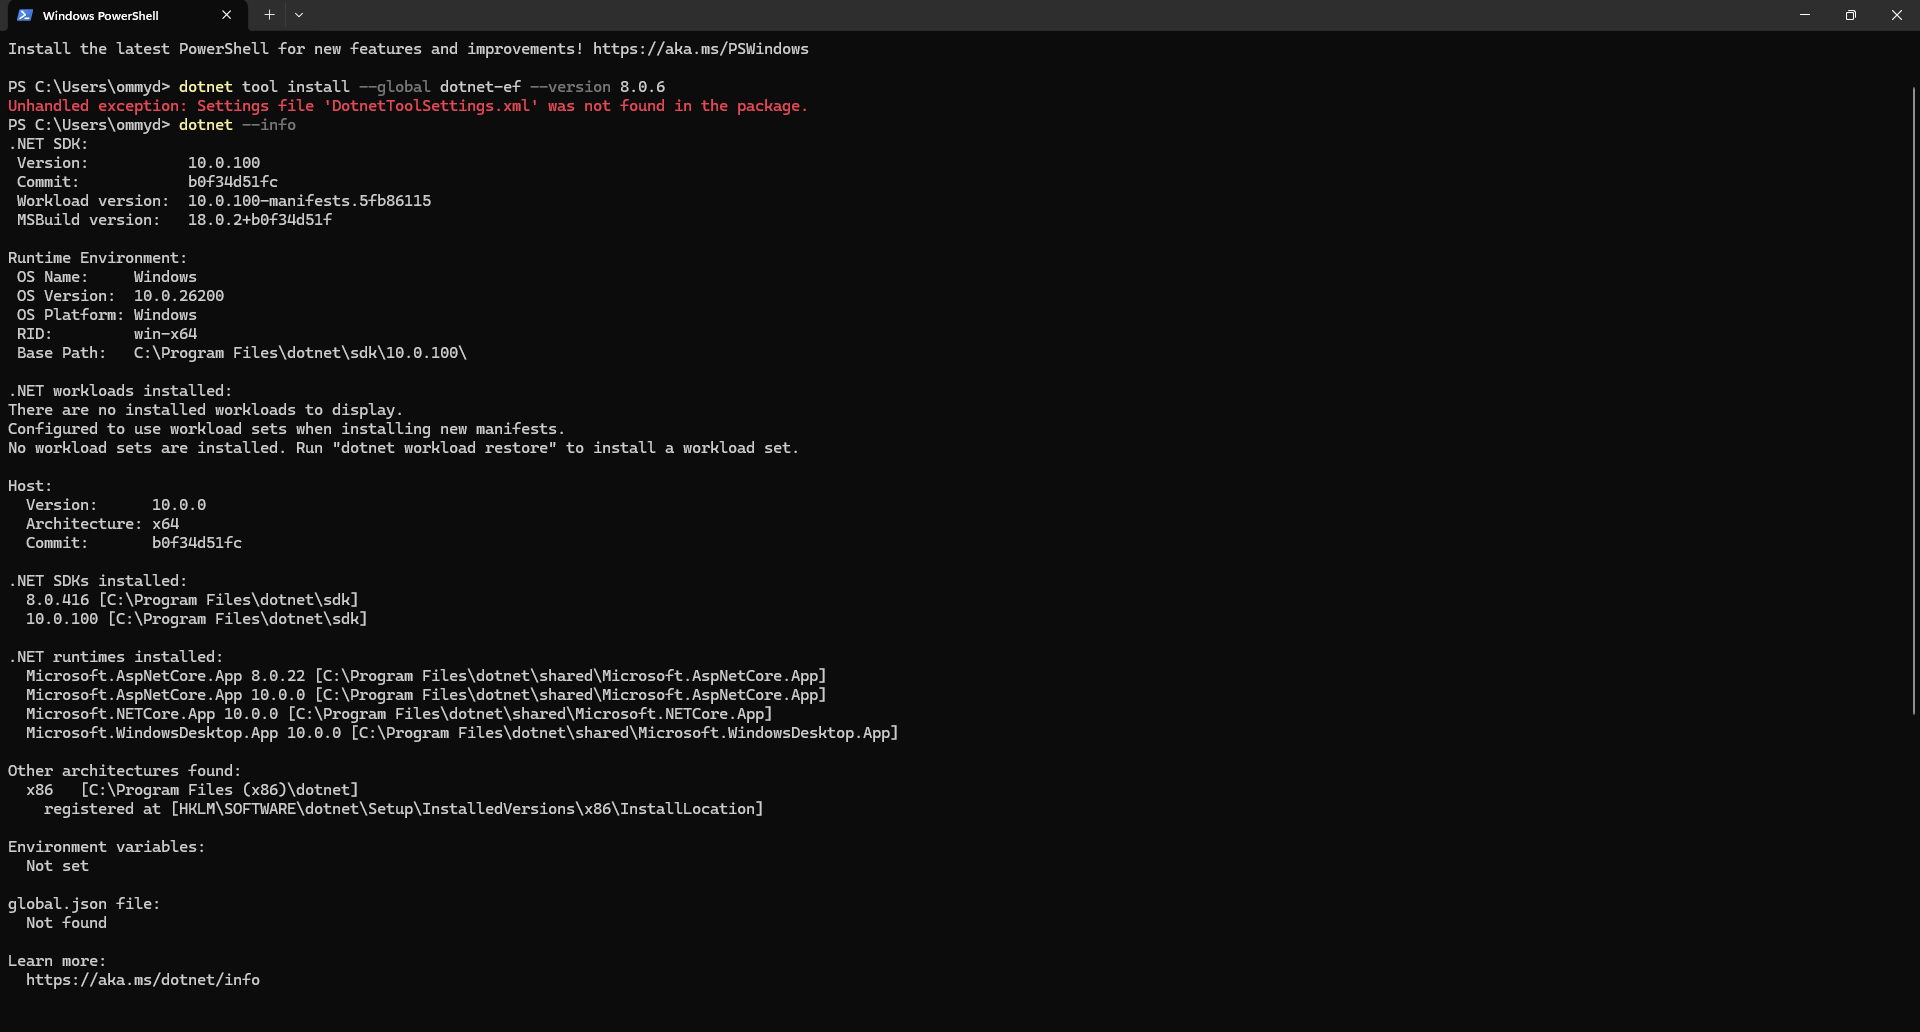1920x1032 pixels.
Task: Click the x86 architecture path line
Action: [192, 790]
